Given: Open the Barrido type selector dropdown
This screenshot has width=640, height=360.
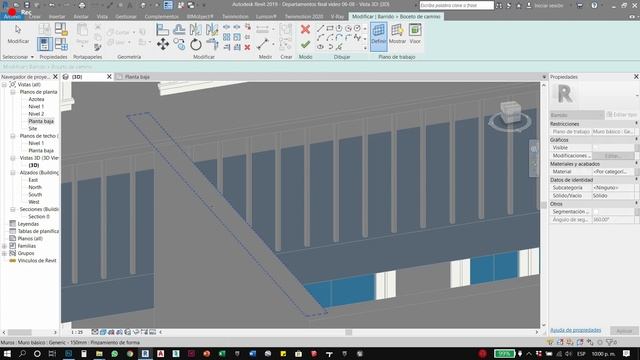Looking at the screenshot, I should (x=577, y=115).
